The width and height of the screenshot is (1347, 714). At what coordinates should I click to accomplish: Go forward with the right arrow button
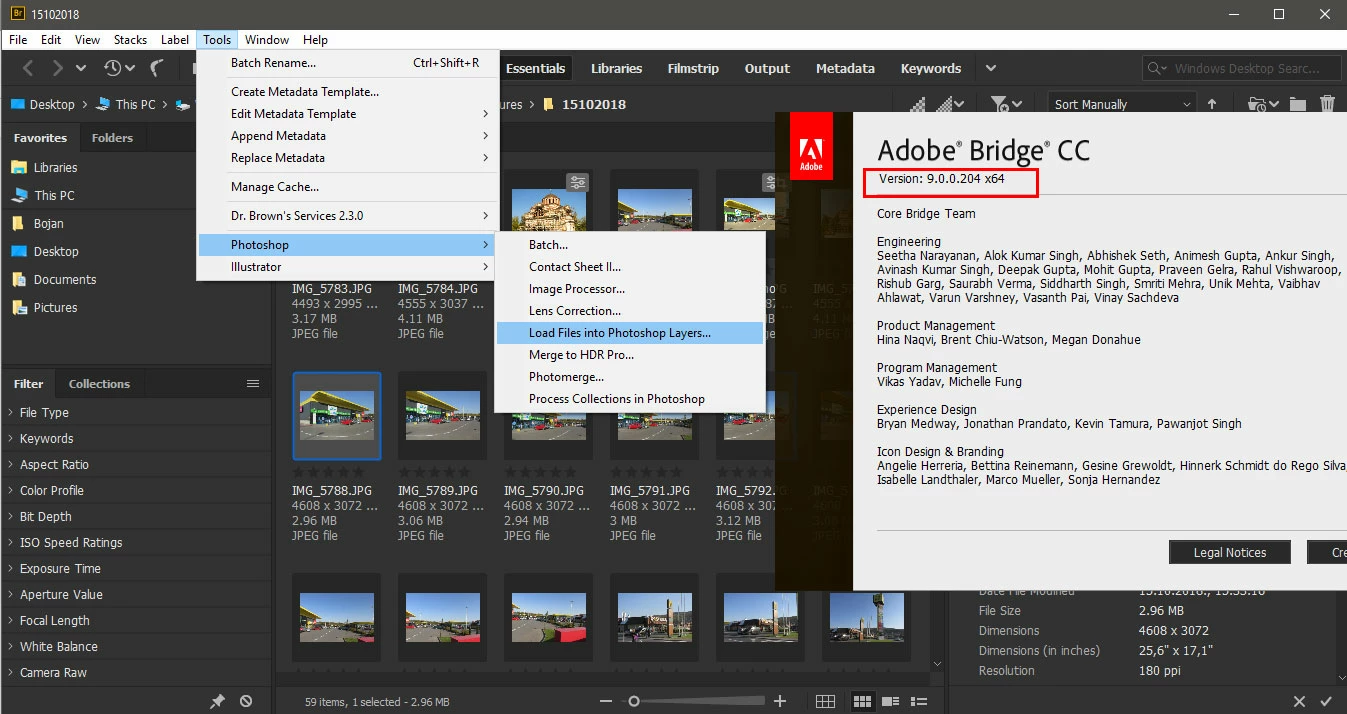pos(58,68)
